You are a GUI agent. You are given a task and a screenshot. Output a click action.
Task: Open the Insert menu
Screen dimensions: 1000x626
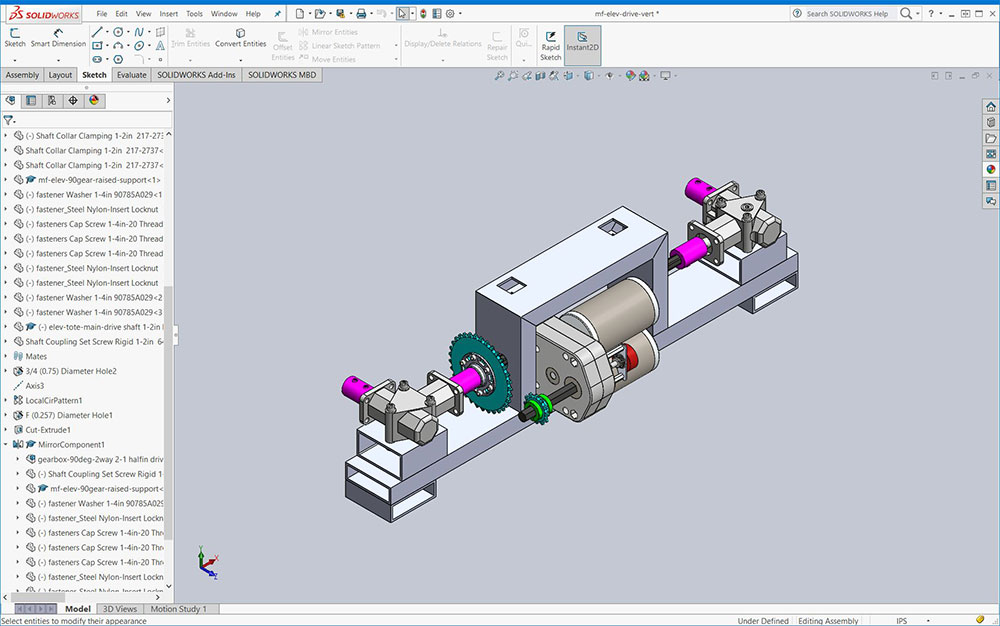pyautogui.click(x=169, y=14)
